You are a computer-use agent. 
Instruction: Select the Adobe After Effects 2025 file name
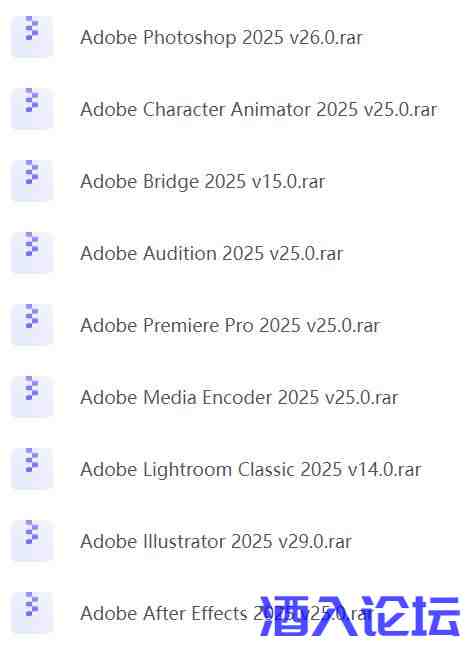[225, 614]
